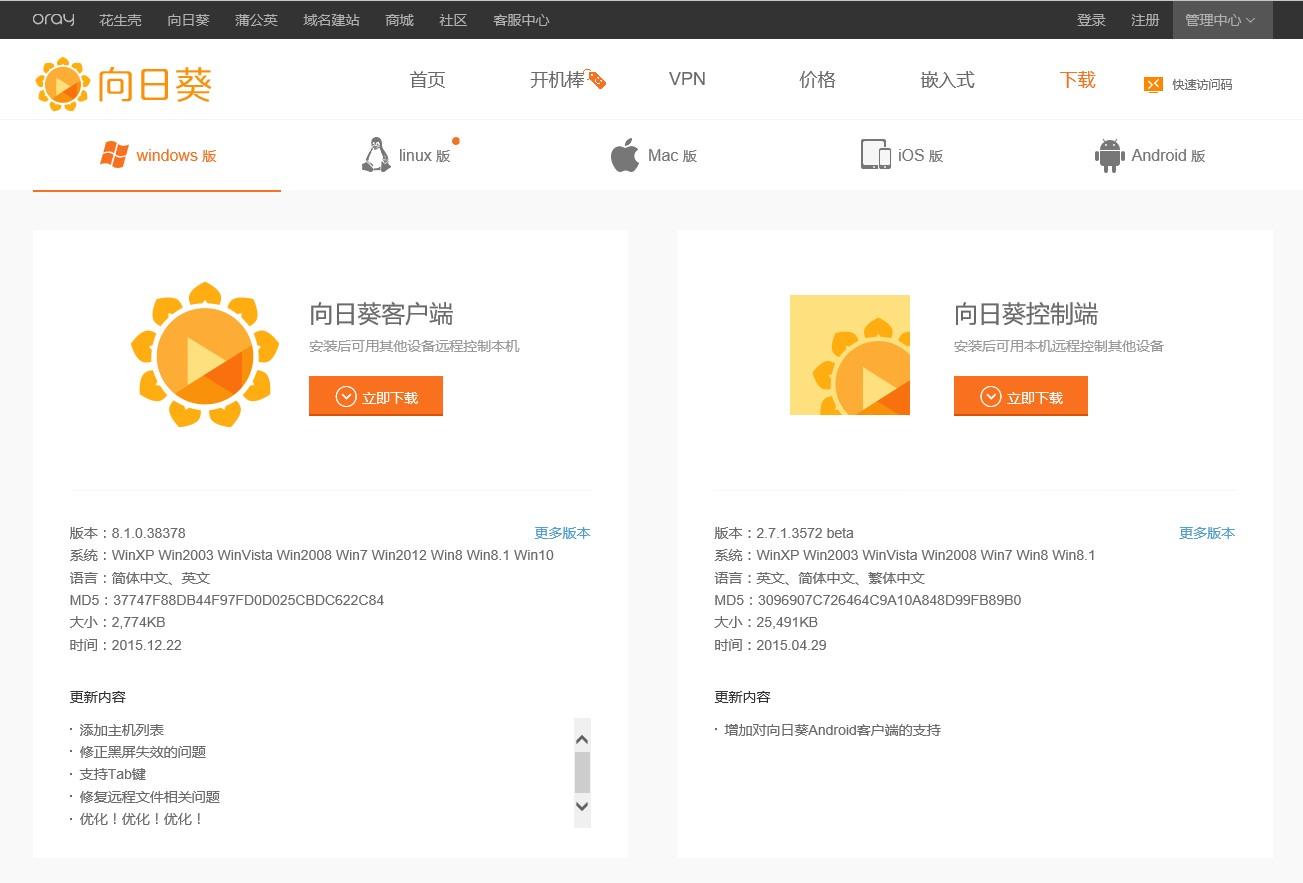Click the 向日葵 sunflower logo in header
The height and width of the screenshot is (883, 1303).
coord(123,84)
